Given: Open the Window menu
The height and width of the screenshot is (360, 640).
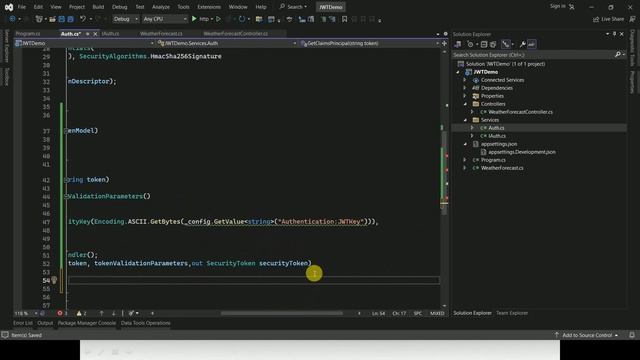Looking at the screenshot, I should [238, 7].
